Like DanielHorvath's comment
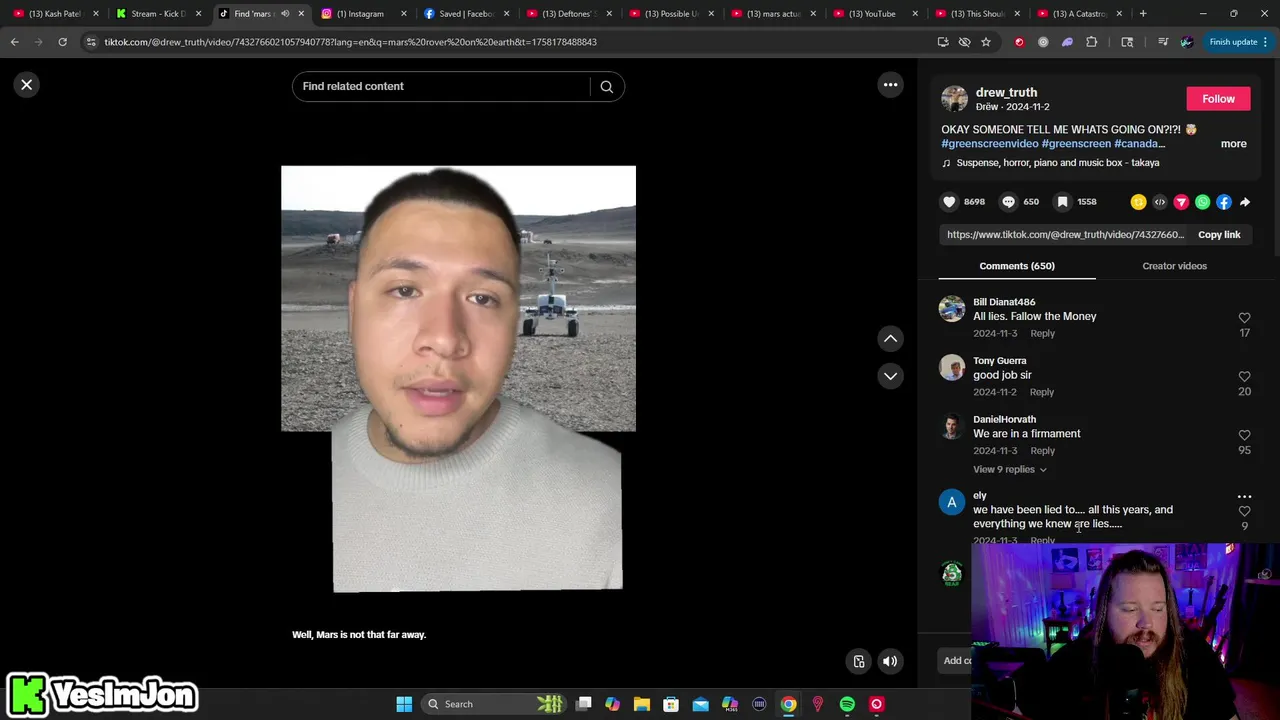 coord(1244,436)
